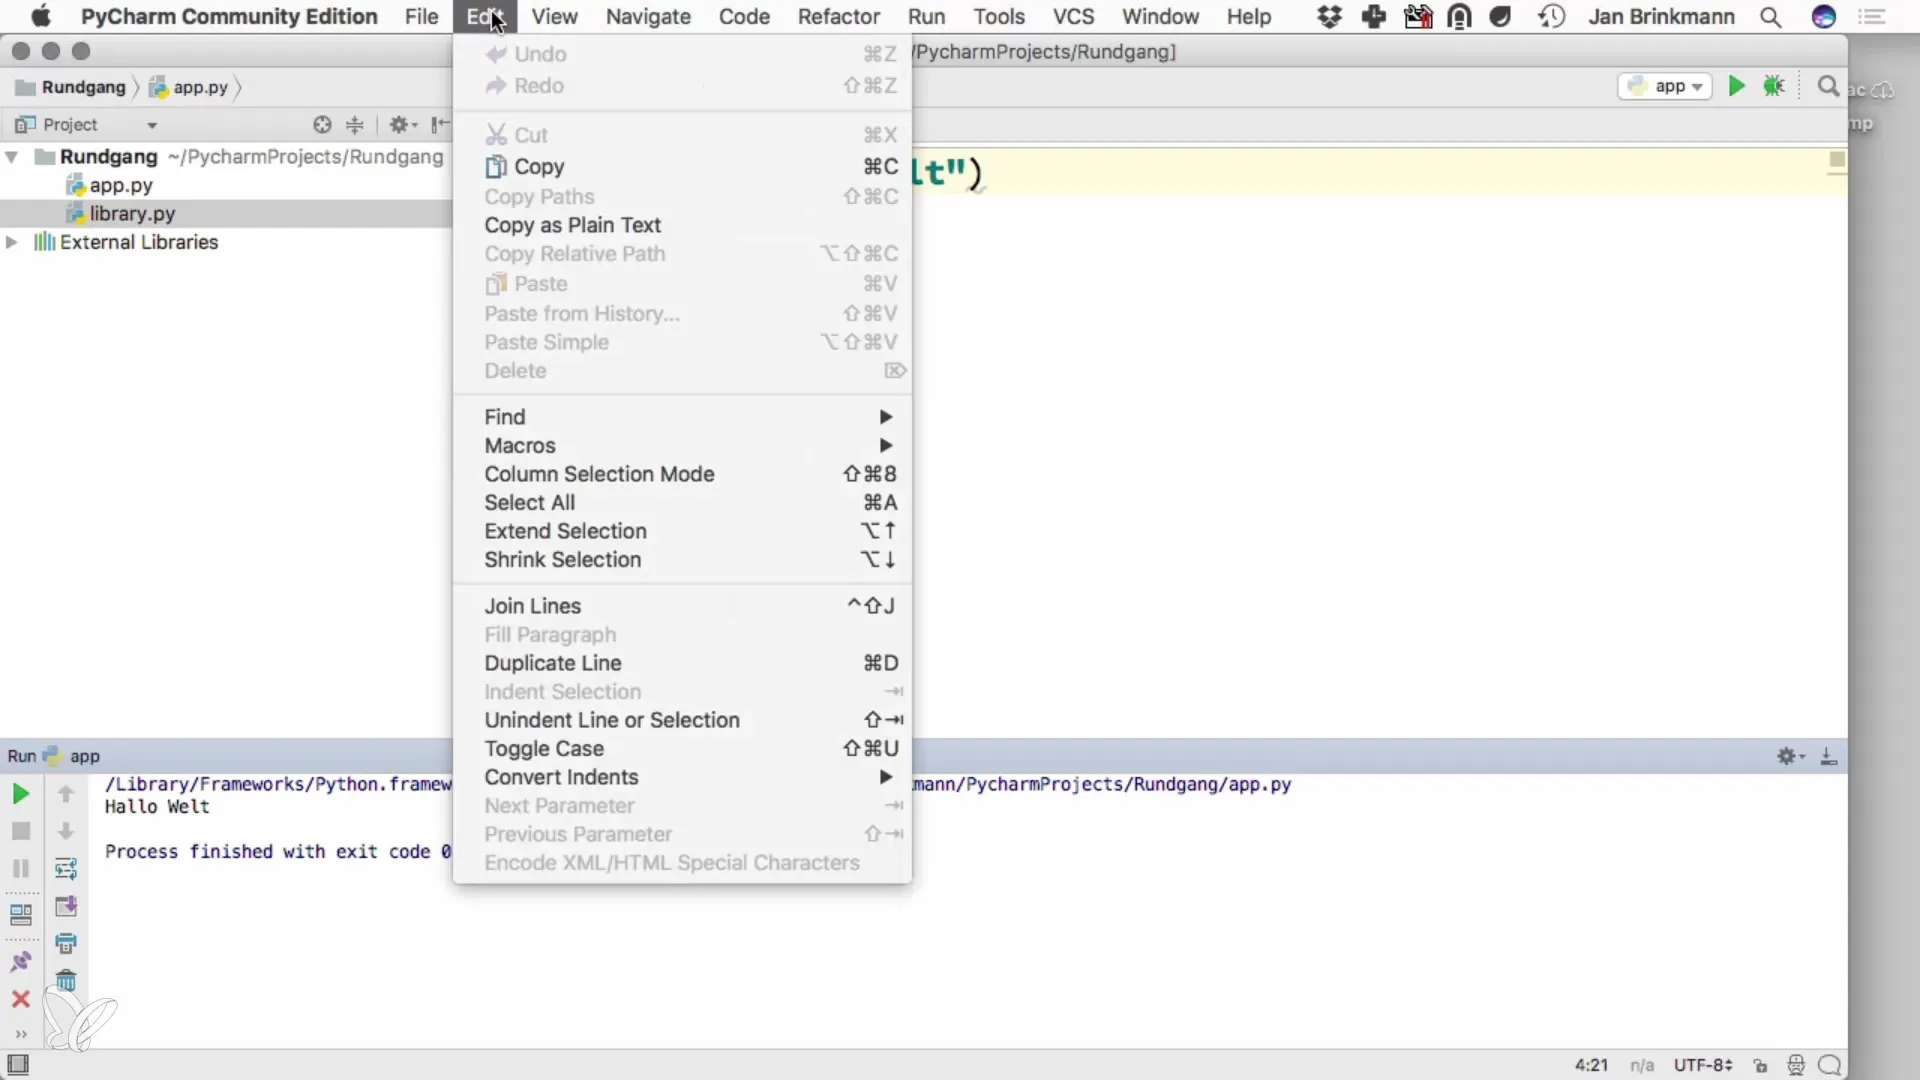The image size is (1920, 1080).
Task: Choose Duplicate Line
Action: pyautogui.click(x=683, y=663)
